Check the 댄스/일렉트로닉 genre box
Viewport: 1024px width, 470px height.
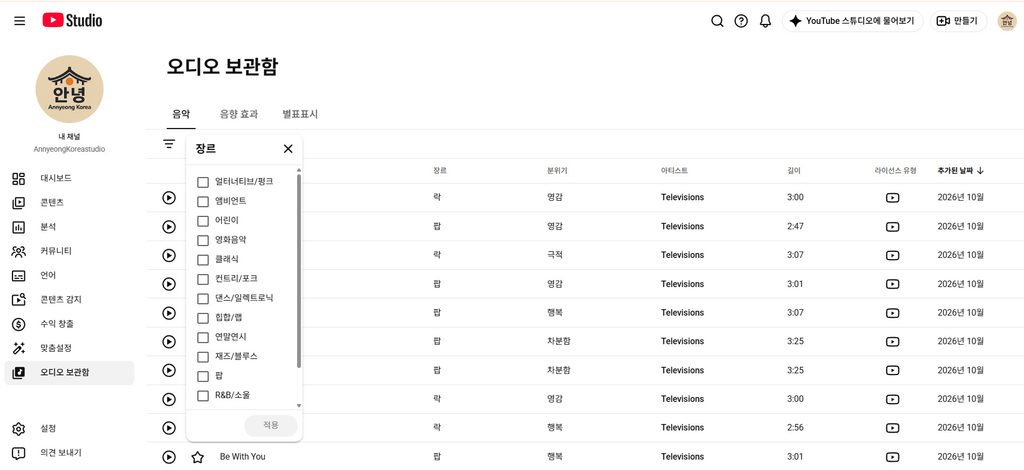pyautogui.click(x=203, y=298)
